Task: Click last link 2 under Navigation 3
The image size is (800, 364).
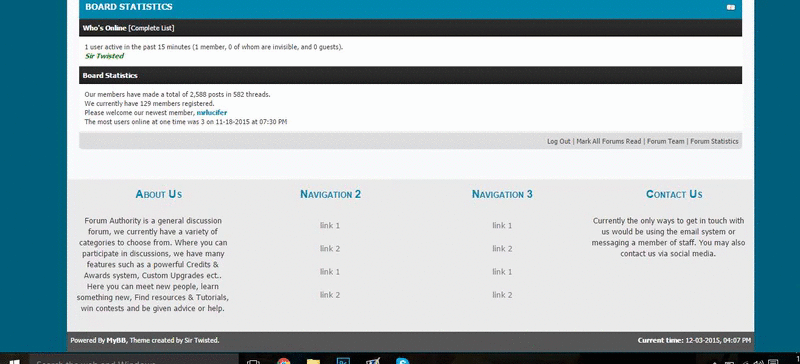Action: (502, 295)
